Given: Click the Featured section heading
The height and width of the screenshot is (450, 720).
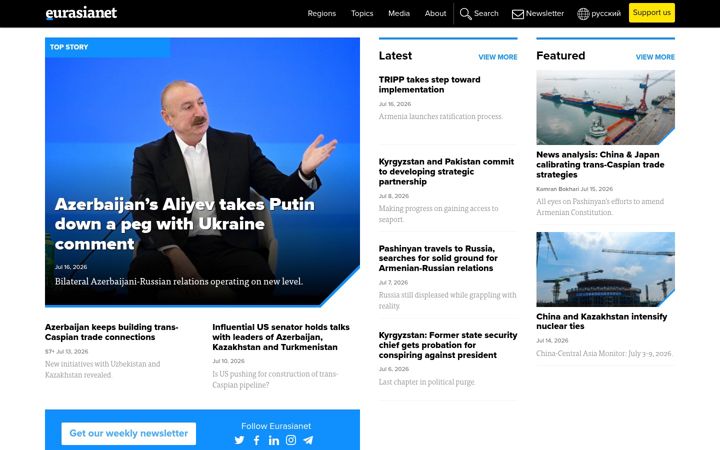Looking at the screenshot, I should (x=561, y=56).
